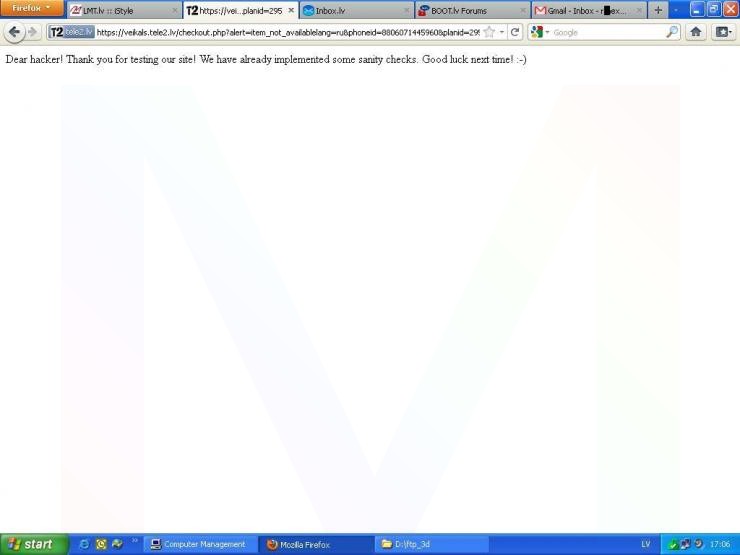Screen dimensions: 740x555
Task: Close the active tele2 checkout tab
Action: [x=291, y=10]
